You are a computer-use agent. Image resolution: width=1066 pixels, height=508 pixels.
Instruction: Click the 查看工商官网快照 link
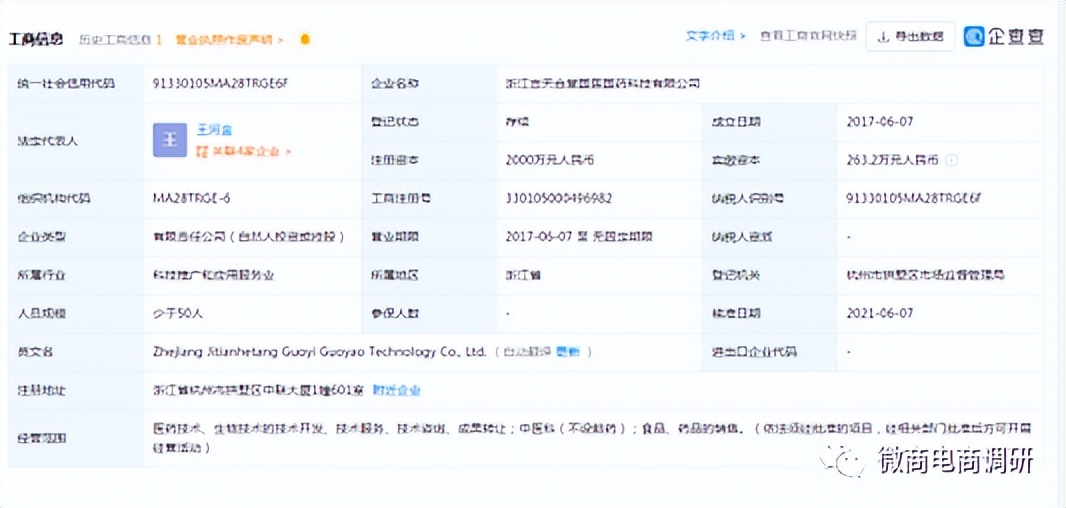click(x=808, y=36)
